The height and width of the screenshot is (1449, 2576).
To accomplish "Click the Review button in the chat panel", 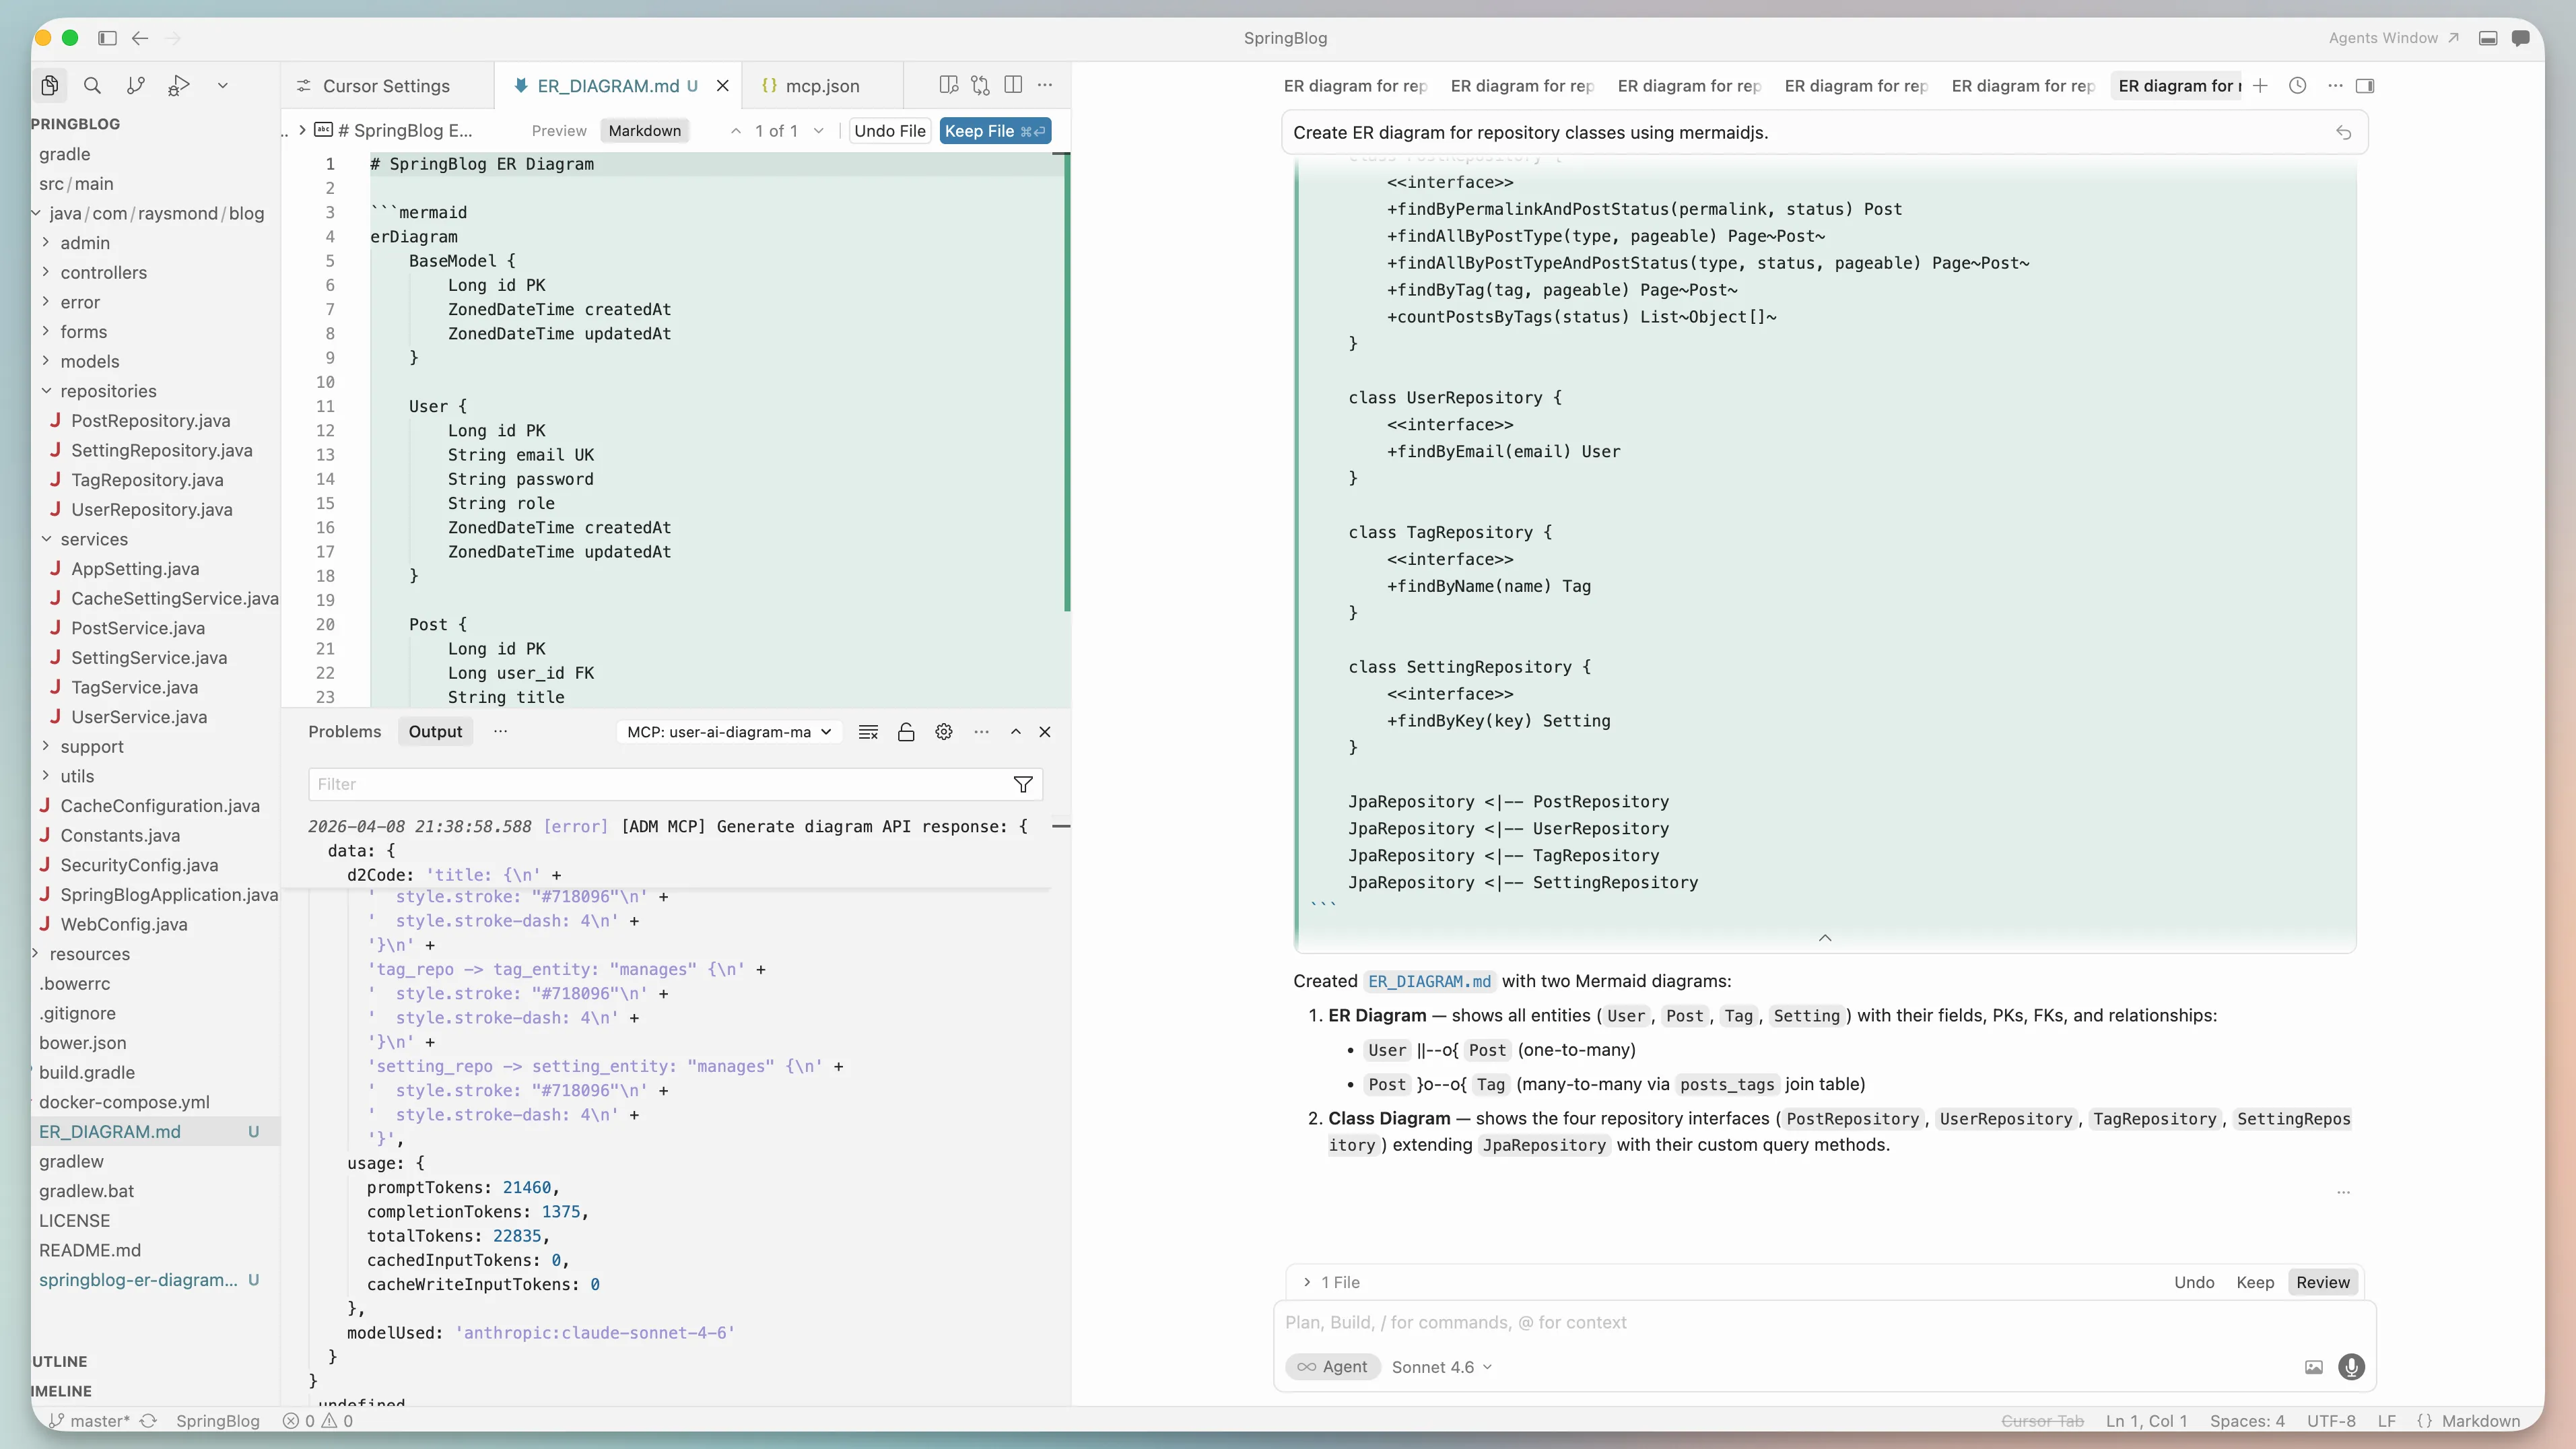I will click(x=2322, y=1281).
